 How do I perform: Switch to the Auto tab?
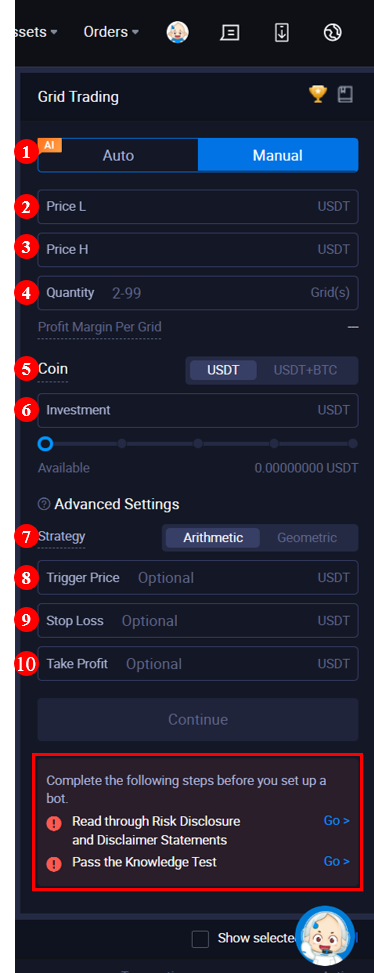click(x=118, y=155)
